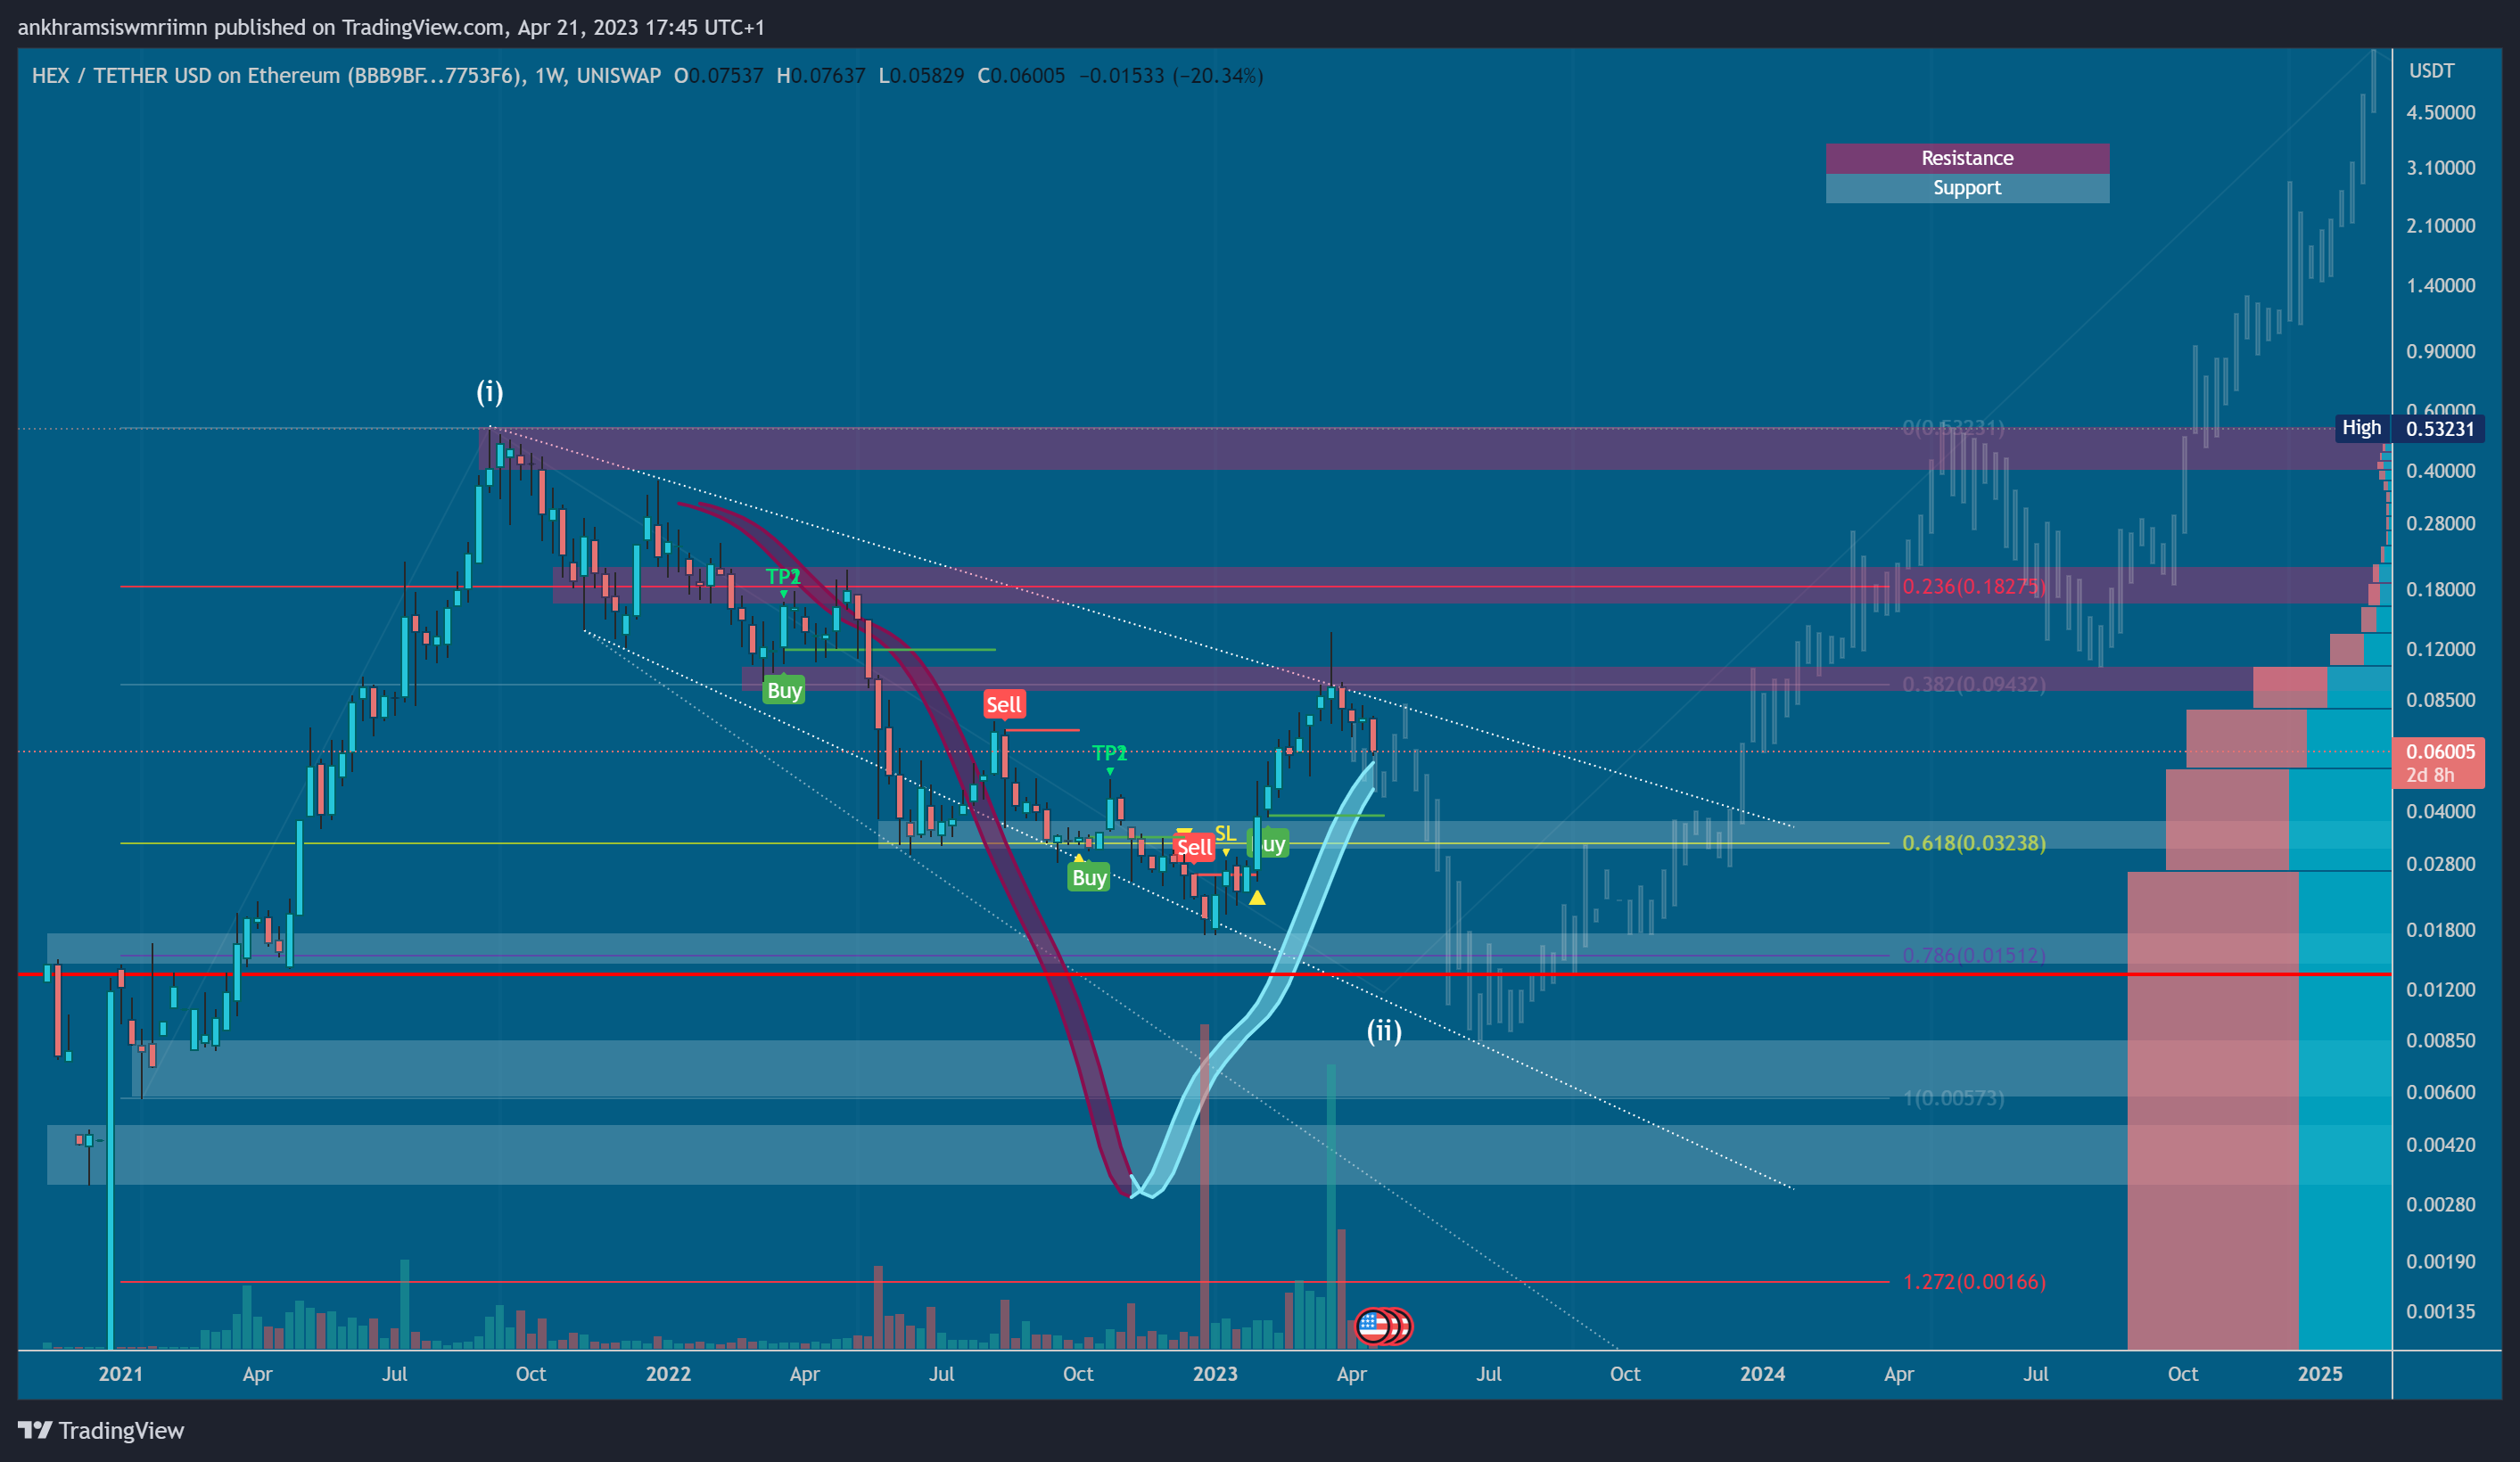The image size is (2520, 1462).
Task: Click the 0.236(0.18275) Fibonacci label
Action: point(1973,586)
